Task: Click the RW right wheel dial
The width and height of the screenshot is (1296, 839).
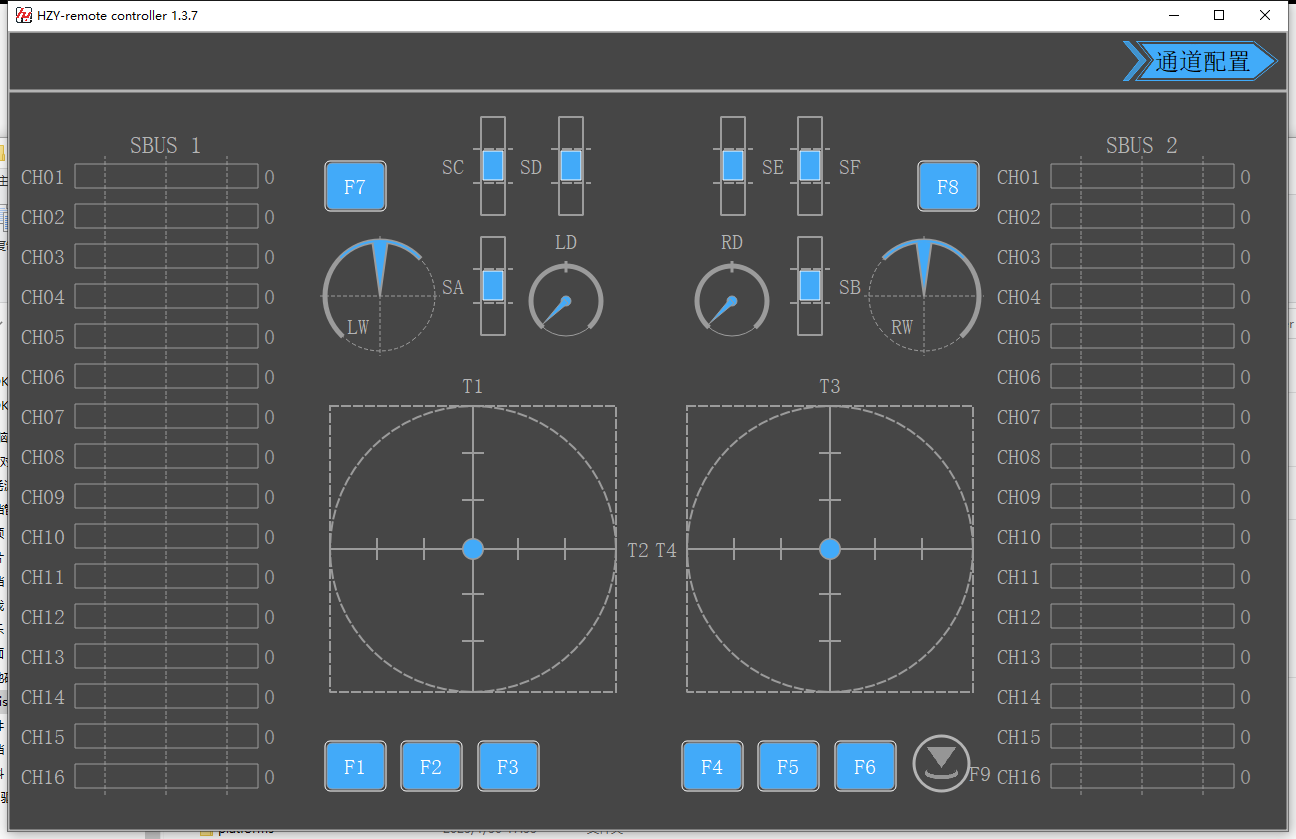Action: pos(924,296)
